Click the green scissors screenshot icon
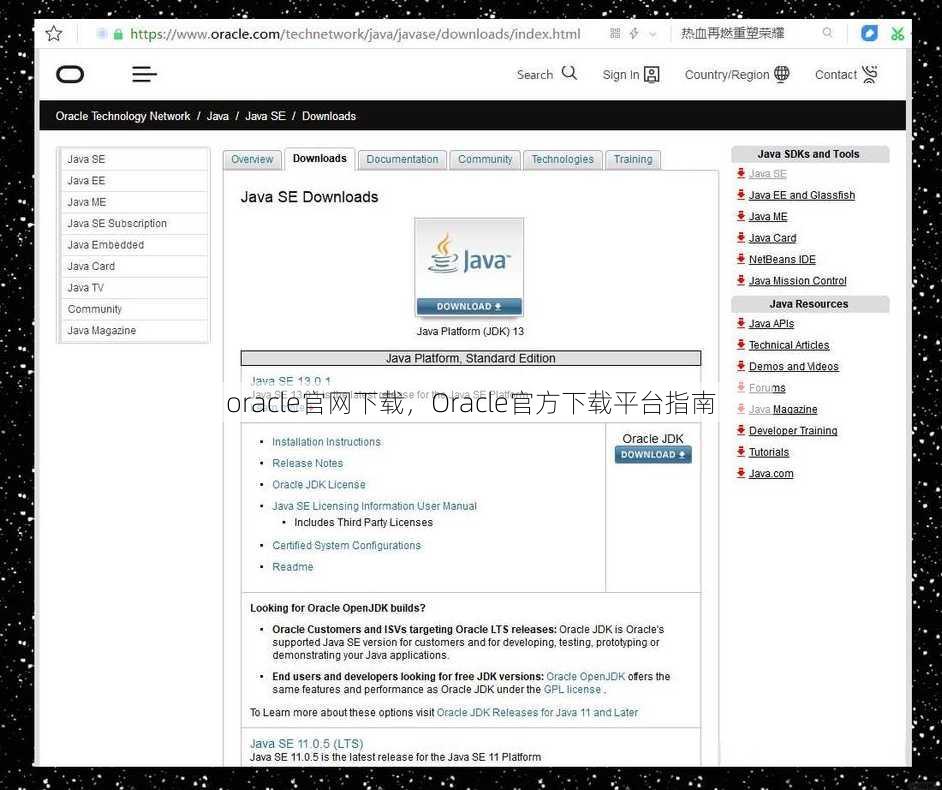 (898, 34)
